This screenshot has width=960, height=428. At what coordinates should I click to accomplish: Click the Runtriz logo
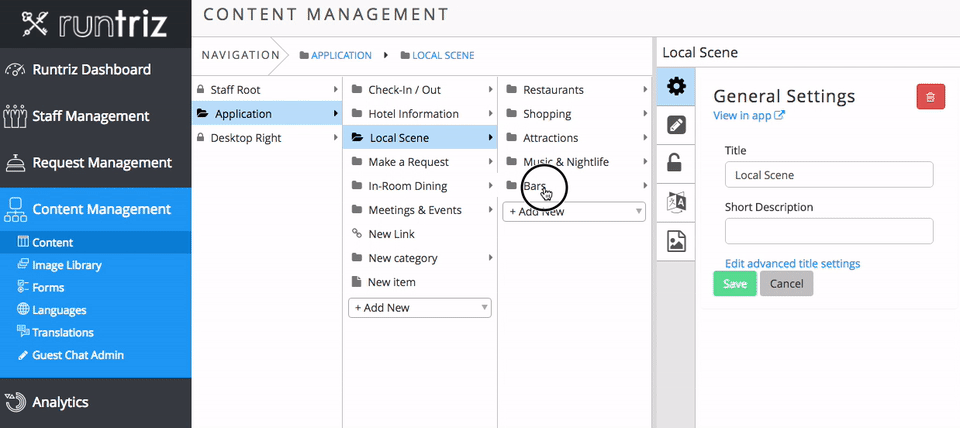(x=95, y=24)
